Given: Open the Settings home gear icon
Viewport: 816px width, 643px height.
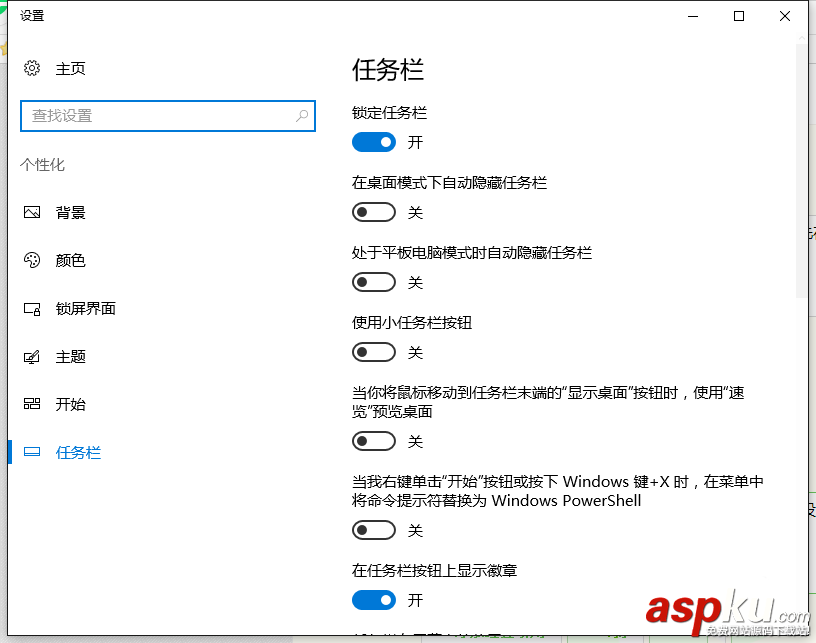Looking at the screenshot, I should (x=31, y=68).
